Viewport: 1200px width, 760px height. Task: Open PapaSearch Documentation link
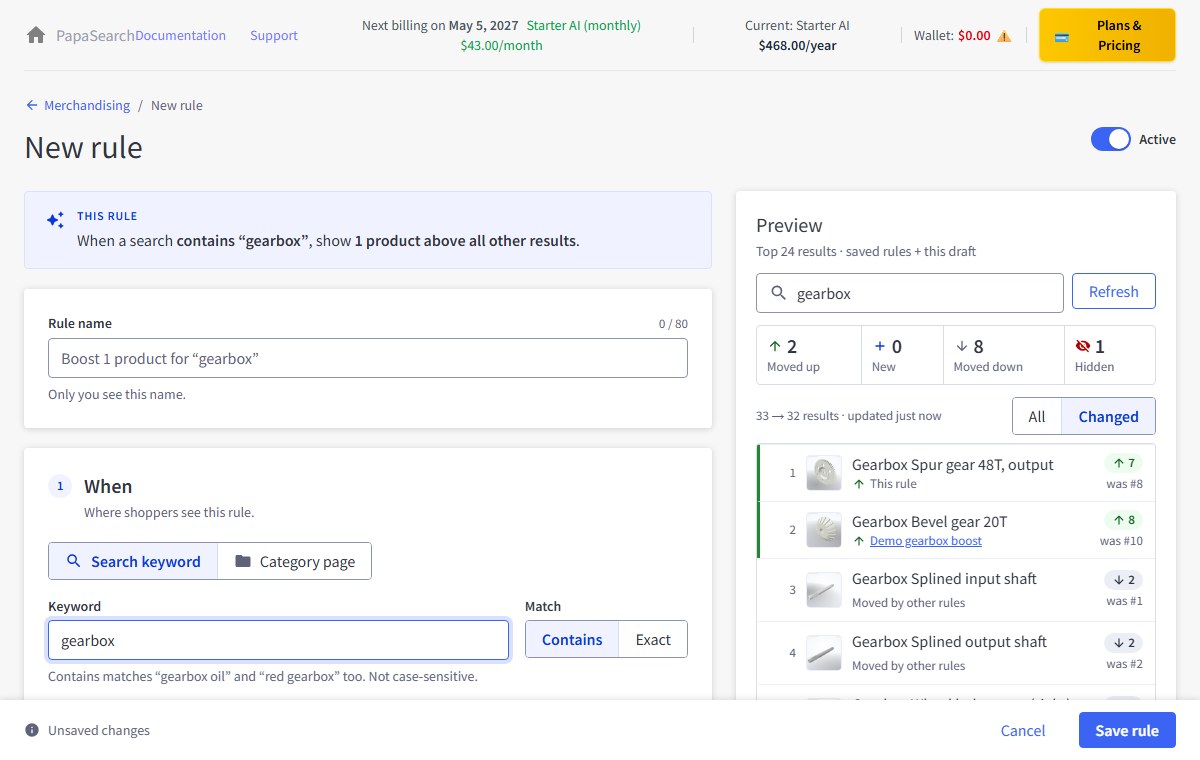180,35
